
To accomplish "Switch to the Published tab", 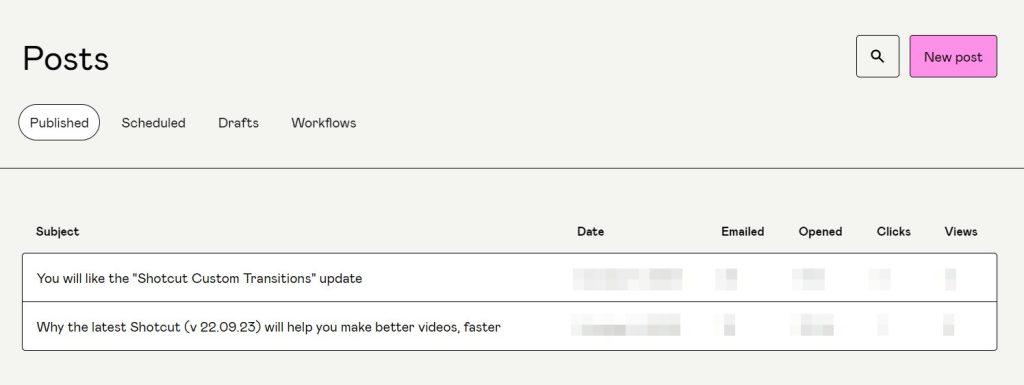I will [59, 123].
